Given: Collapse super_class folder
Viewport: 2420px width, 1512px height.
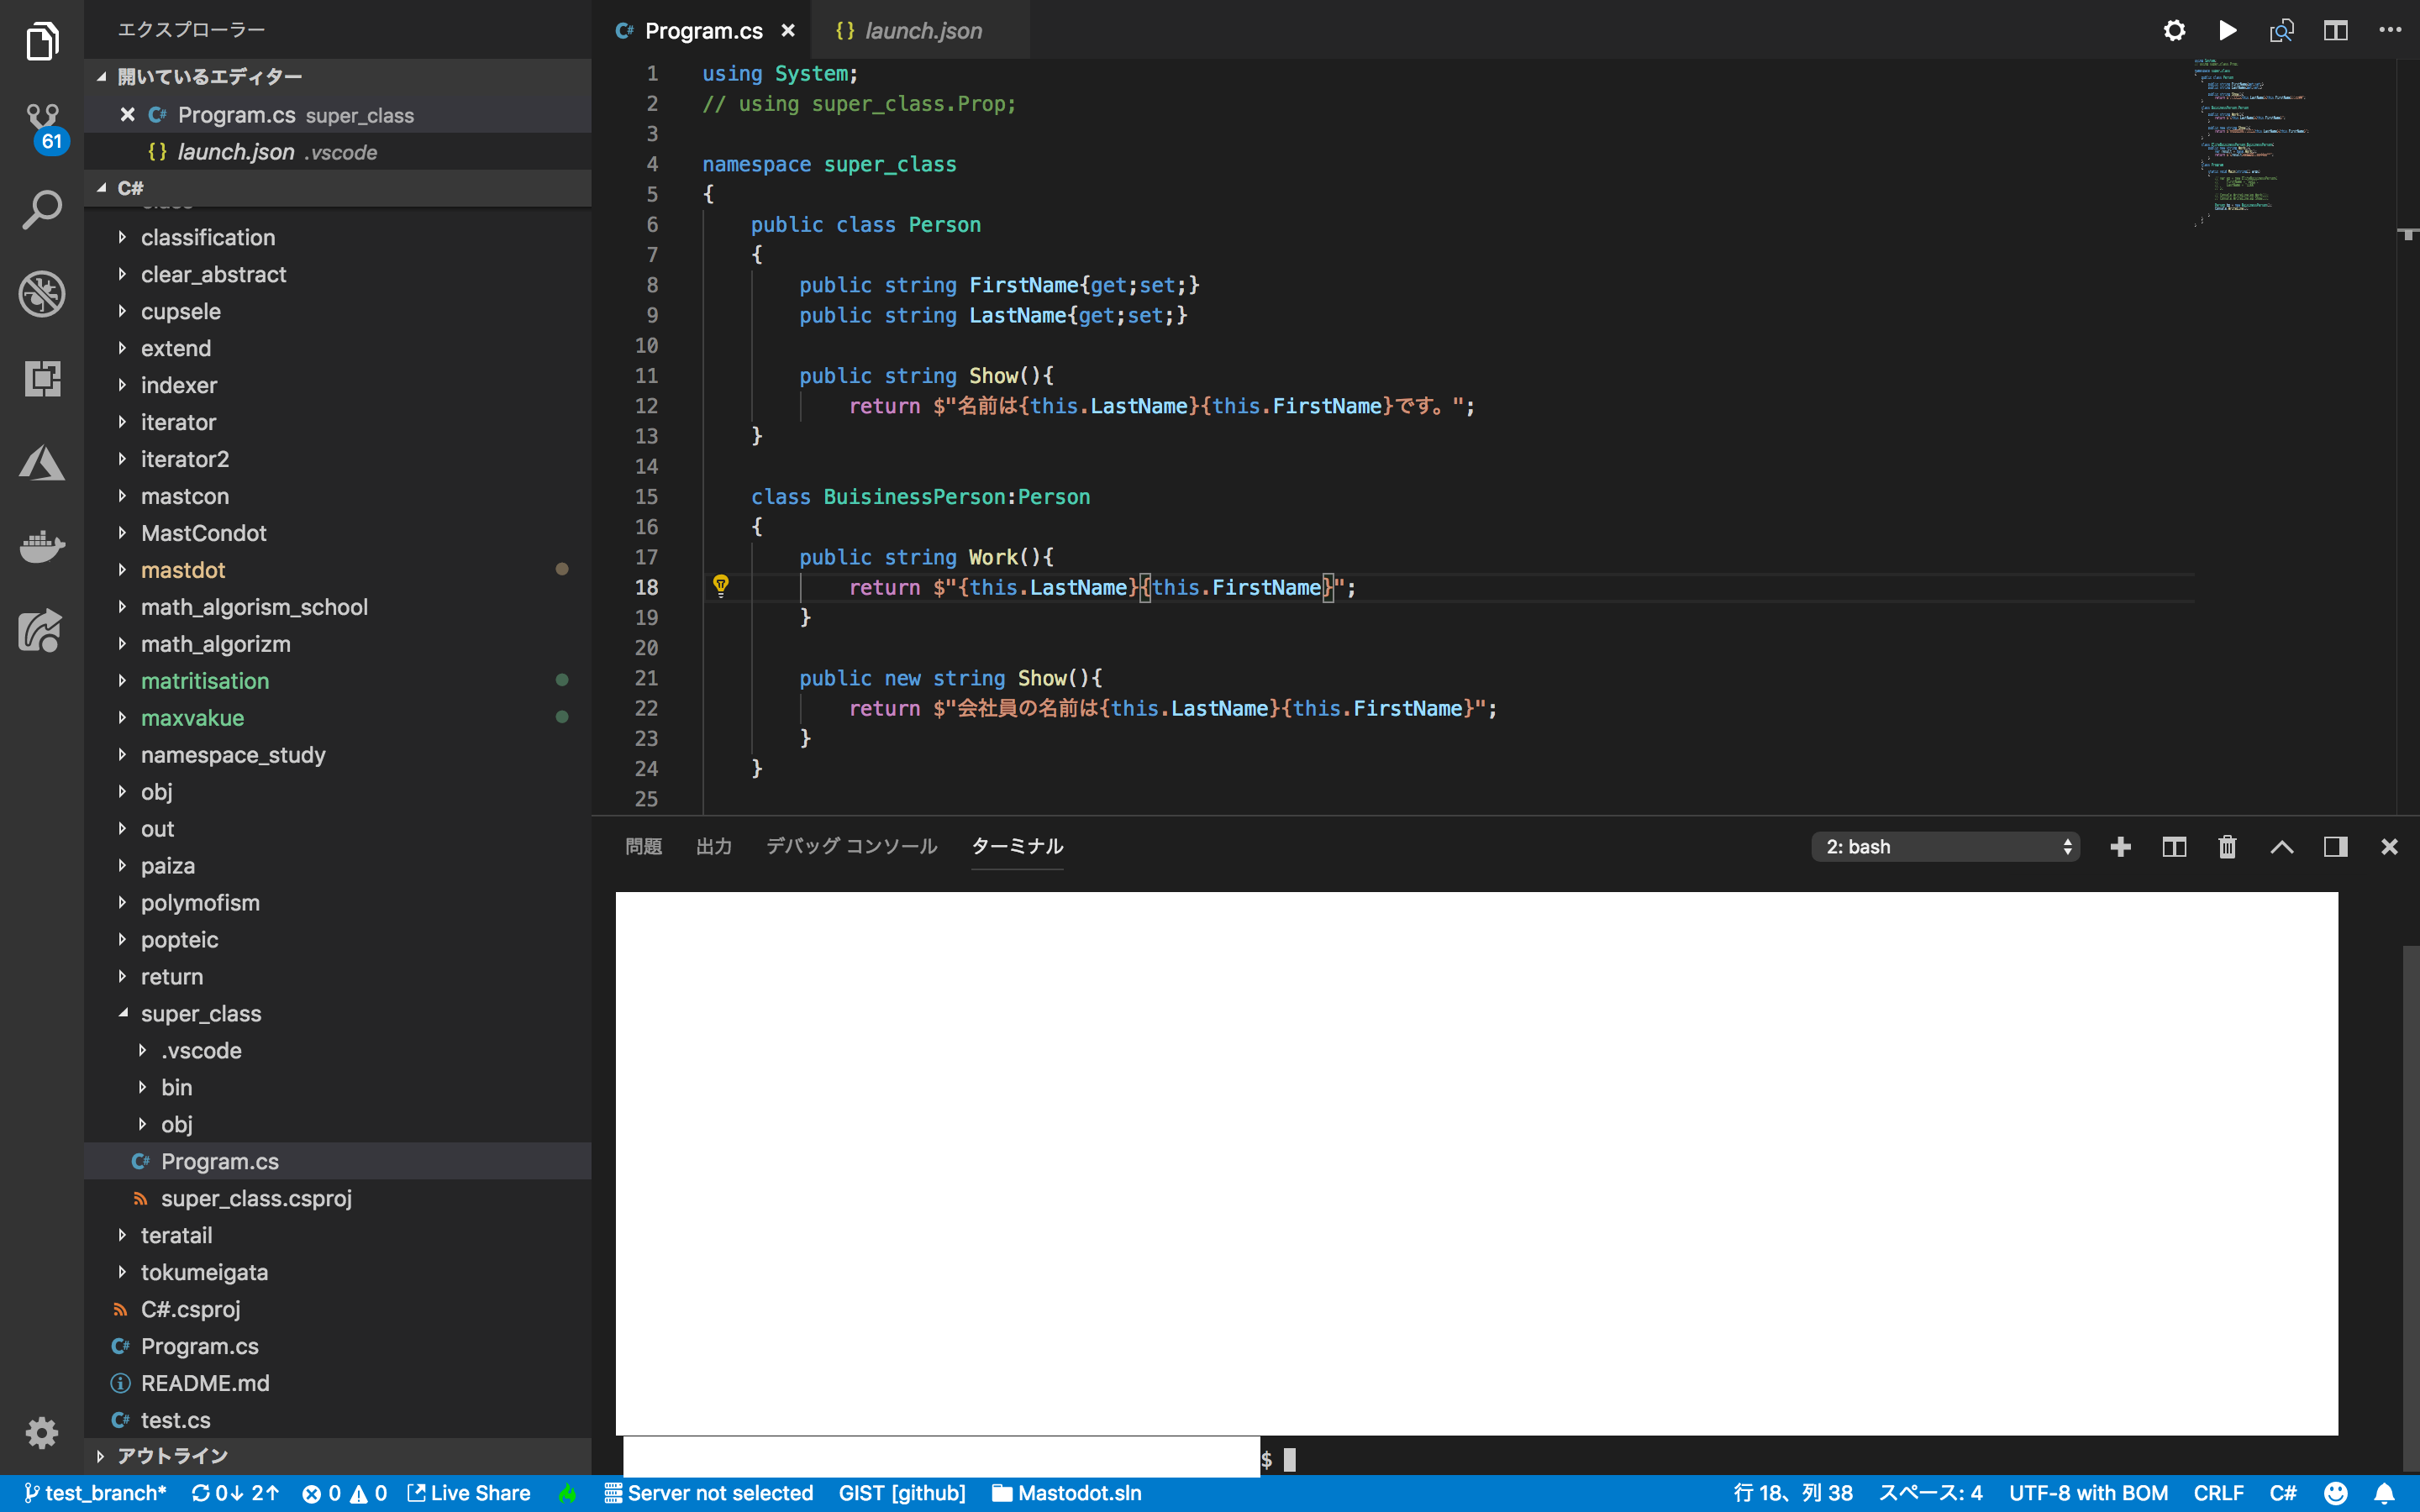Looking at the screenshot, I should 338,1013.
